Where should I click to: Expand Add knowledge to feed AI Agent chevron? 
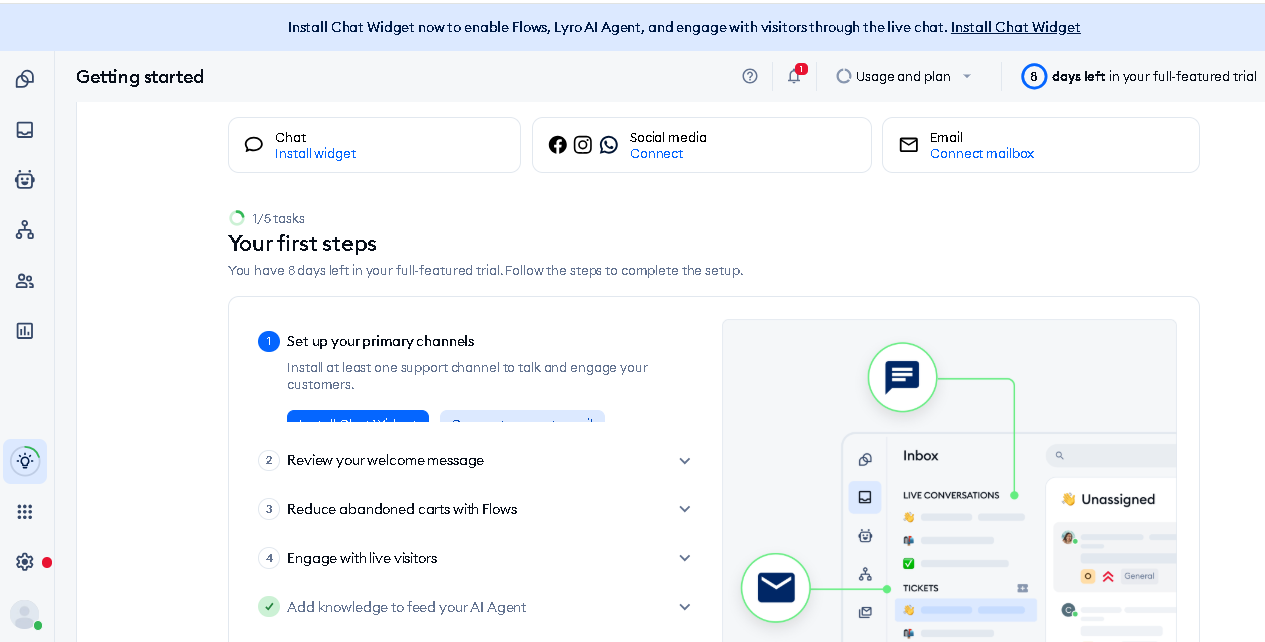tap(685, 606)
